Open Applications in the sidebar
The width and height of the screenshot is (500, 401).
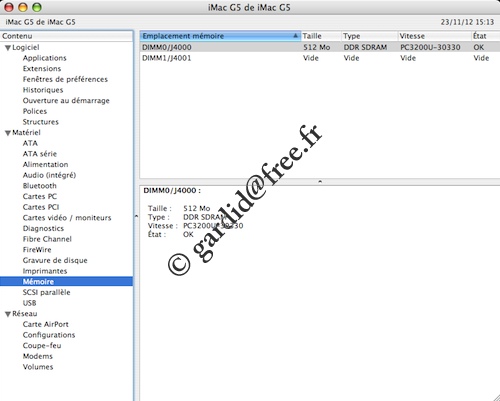tap(45, 58)
